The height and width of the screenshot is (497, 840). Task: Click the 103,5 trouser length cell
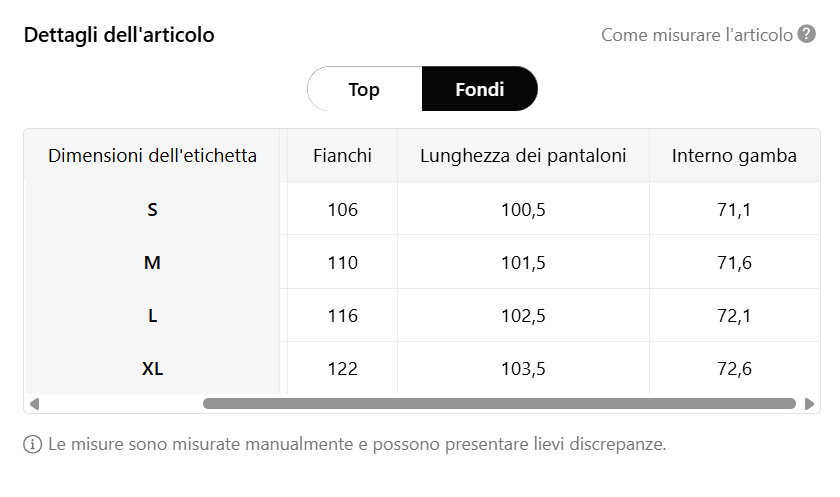(x=523, y=369)
